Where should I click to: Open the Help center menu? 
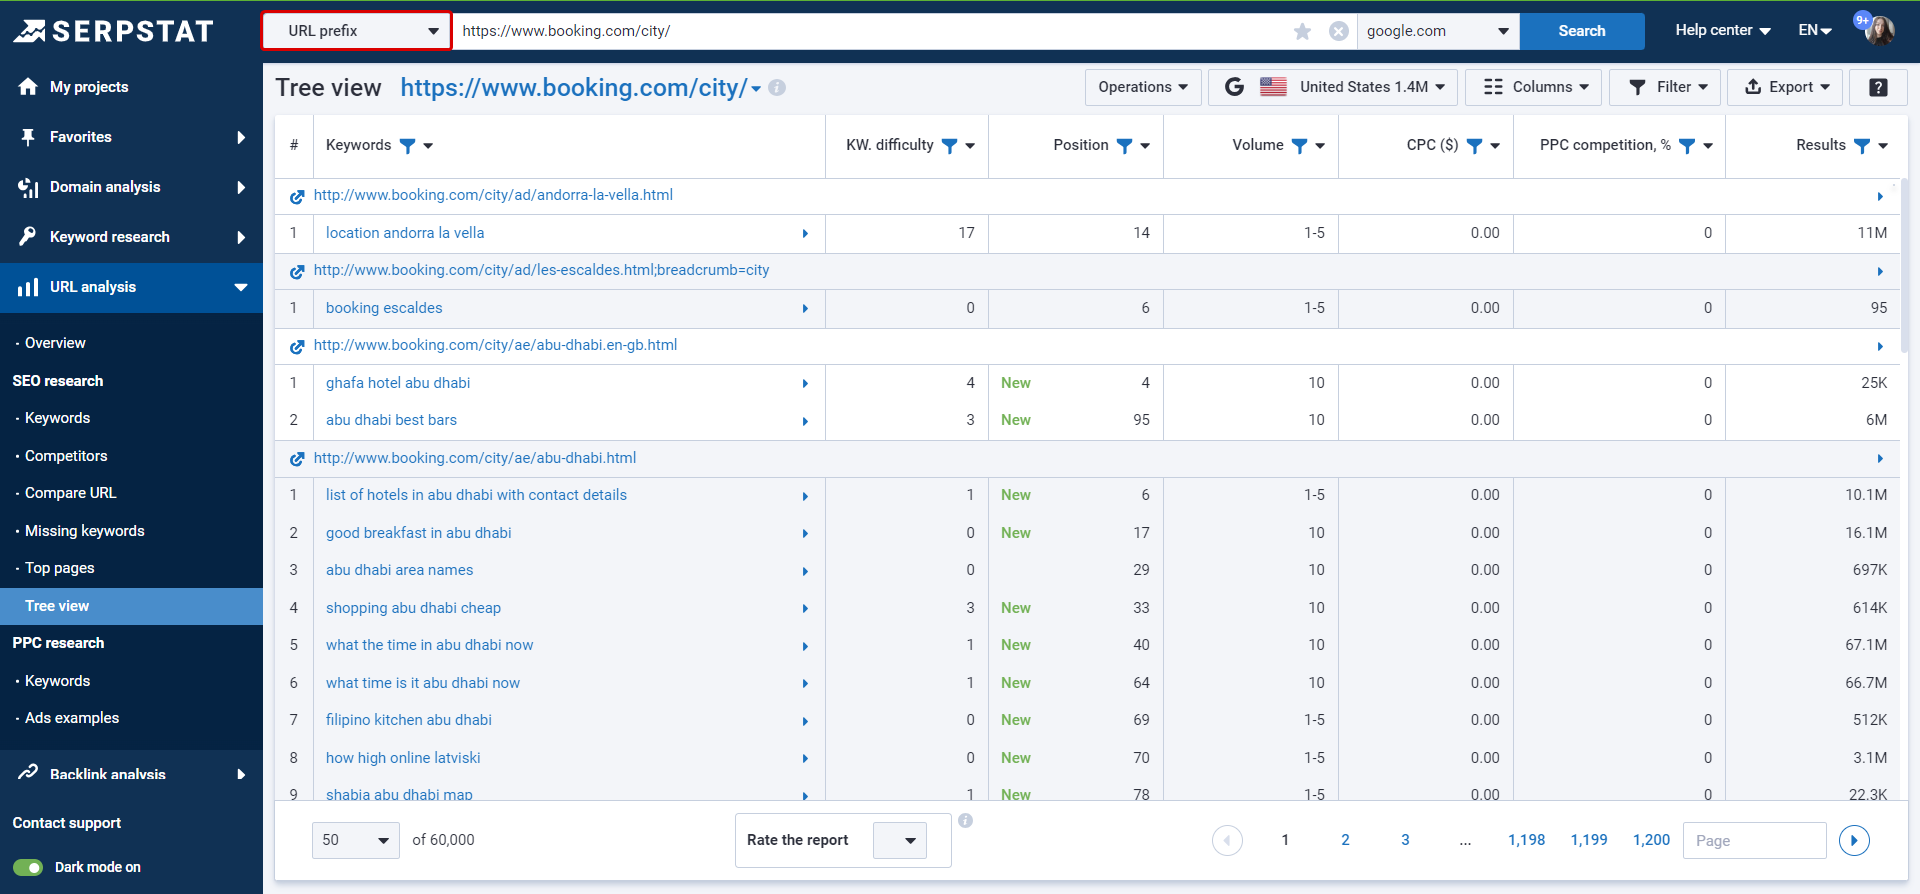1723,31
